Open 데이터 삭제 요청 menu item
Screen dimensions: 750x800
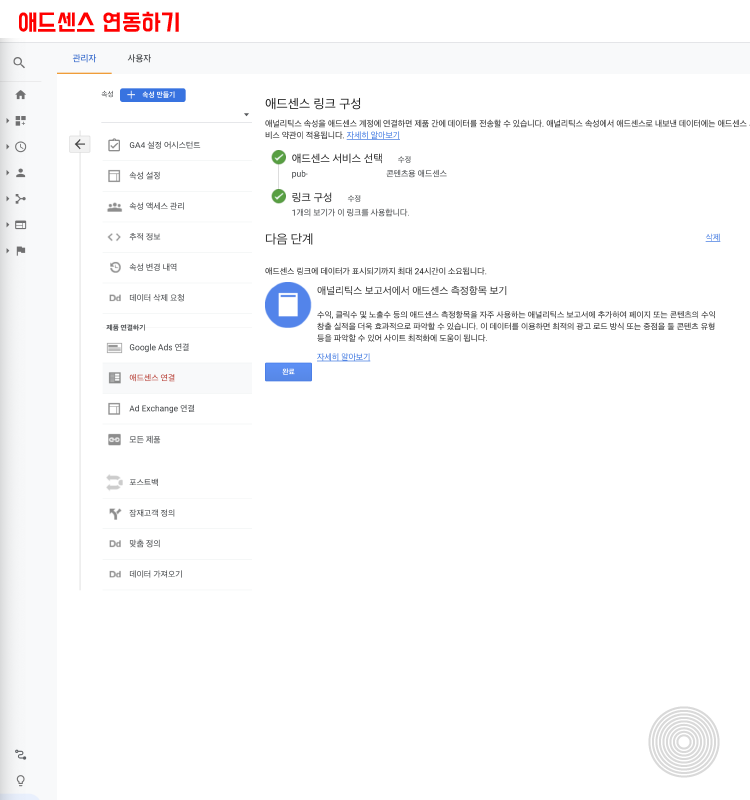[x=177, y=298]
